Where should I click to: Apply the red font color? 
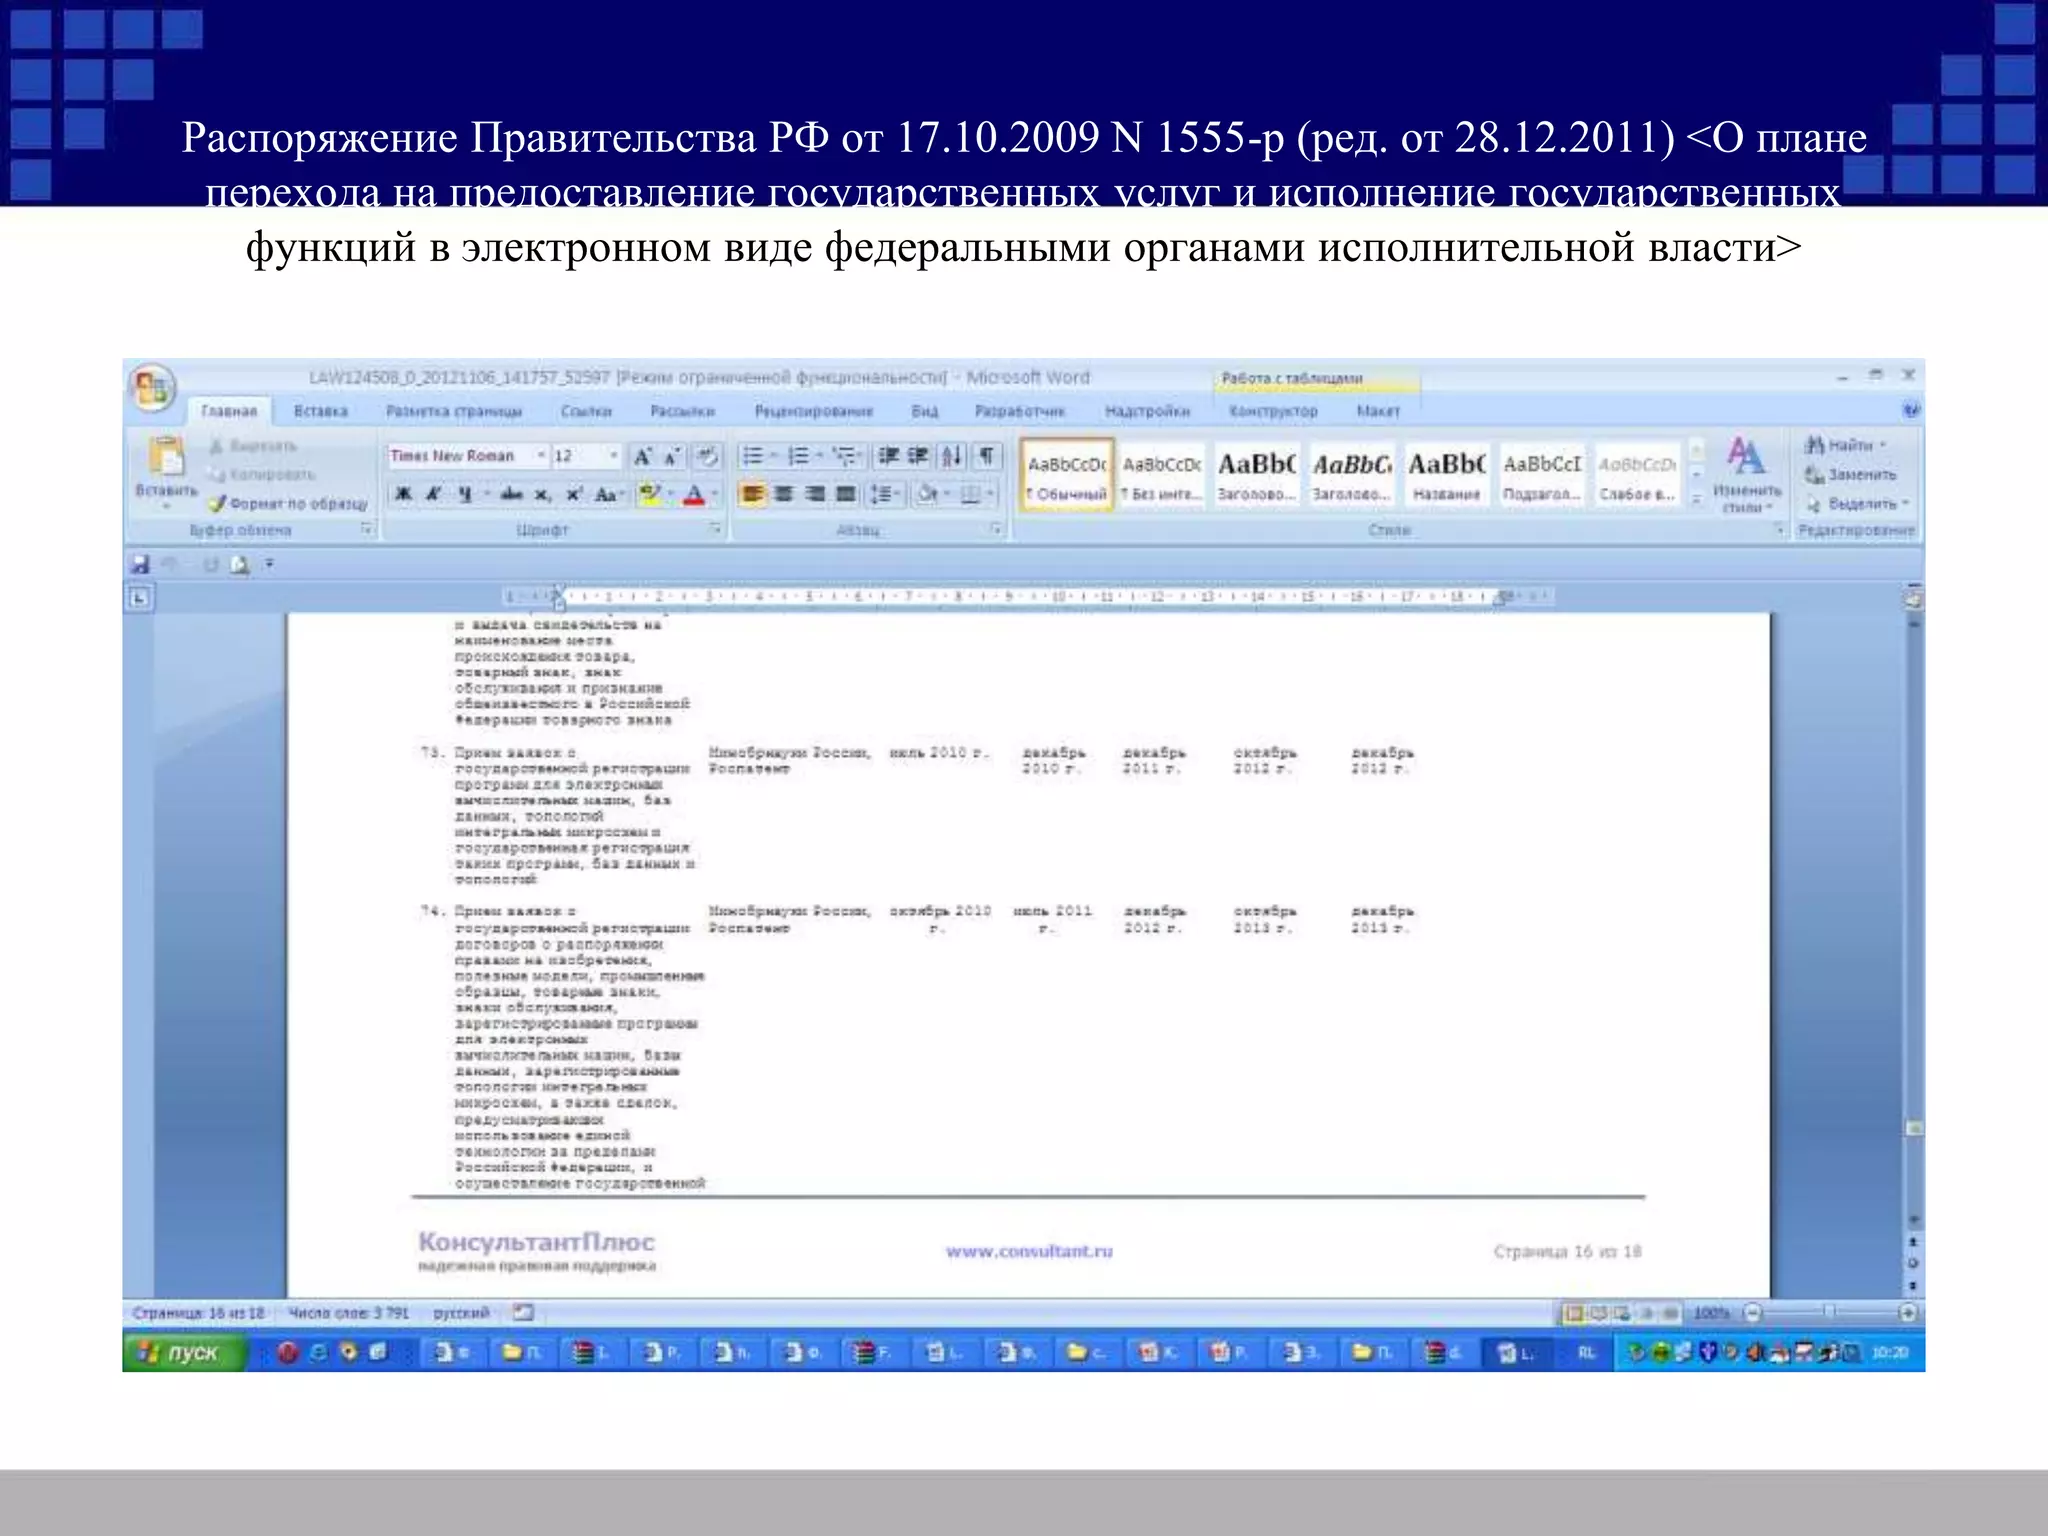(x=694, y=494)
